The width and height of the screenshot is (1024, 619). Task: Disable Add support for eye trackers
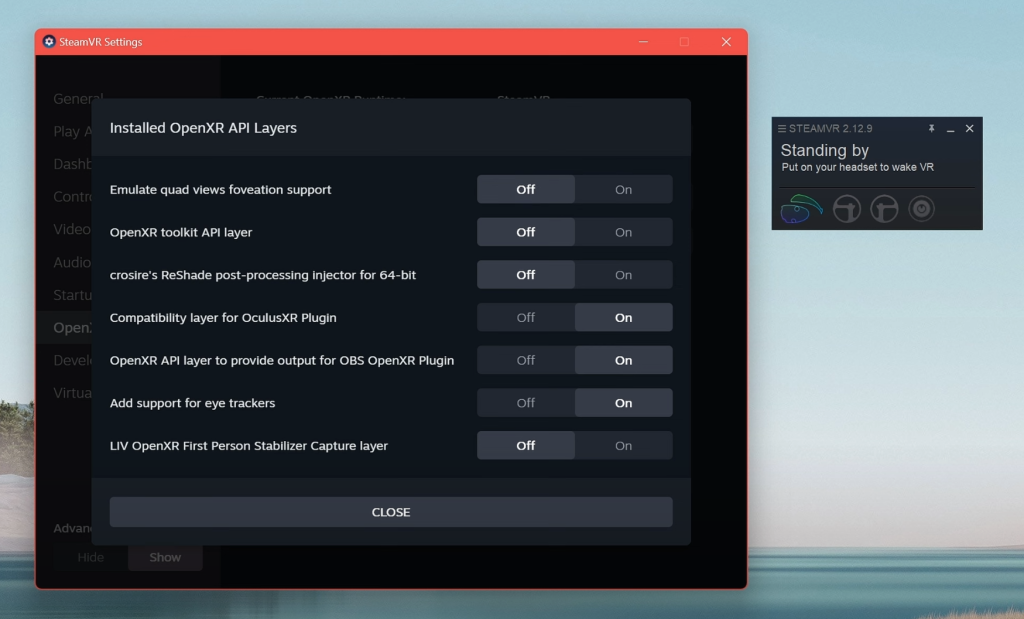pos(526,403)
